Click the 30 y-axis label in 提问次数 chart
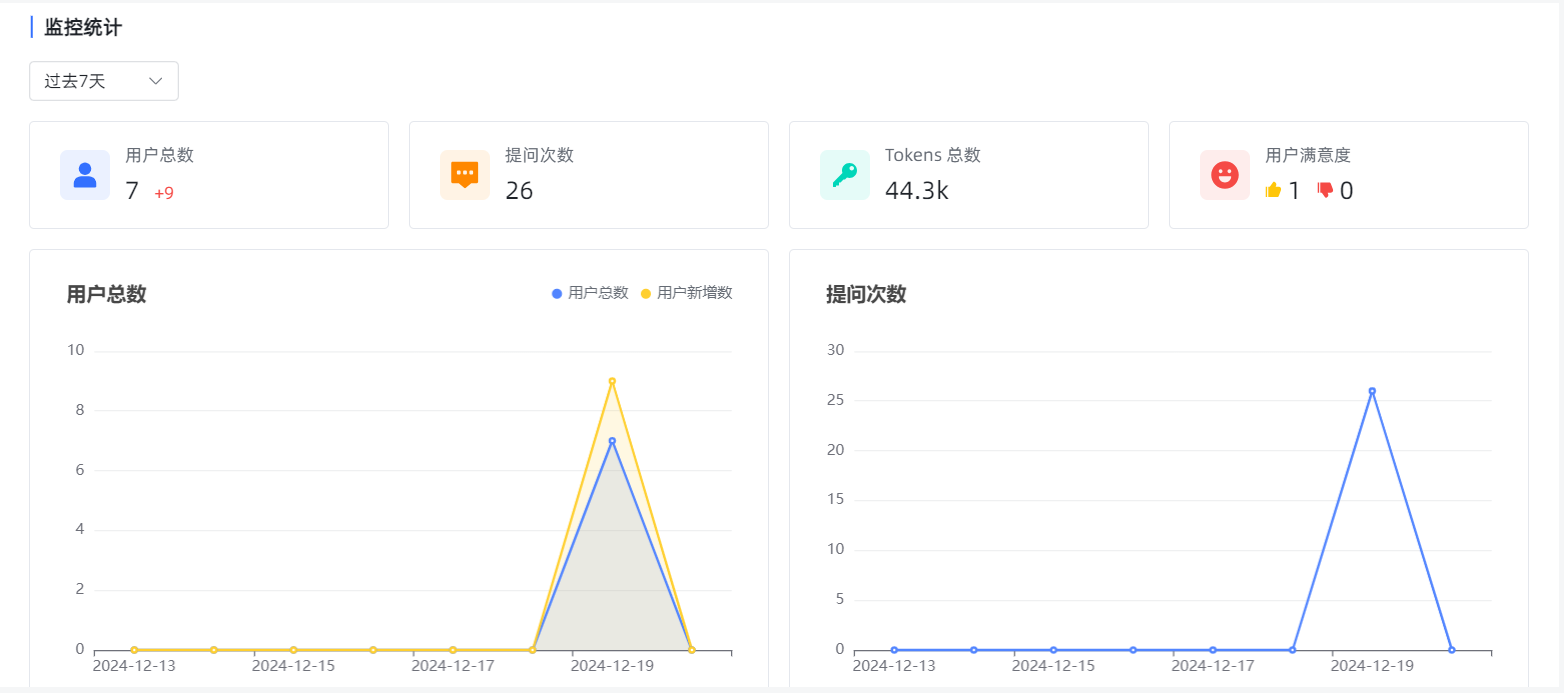 835,350
